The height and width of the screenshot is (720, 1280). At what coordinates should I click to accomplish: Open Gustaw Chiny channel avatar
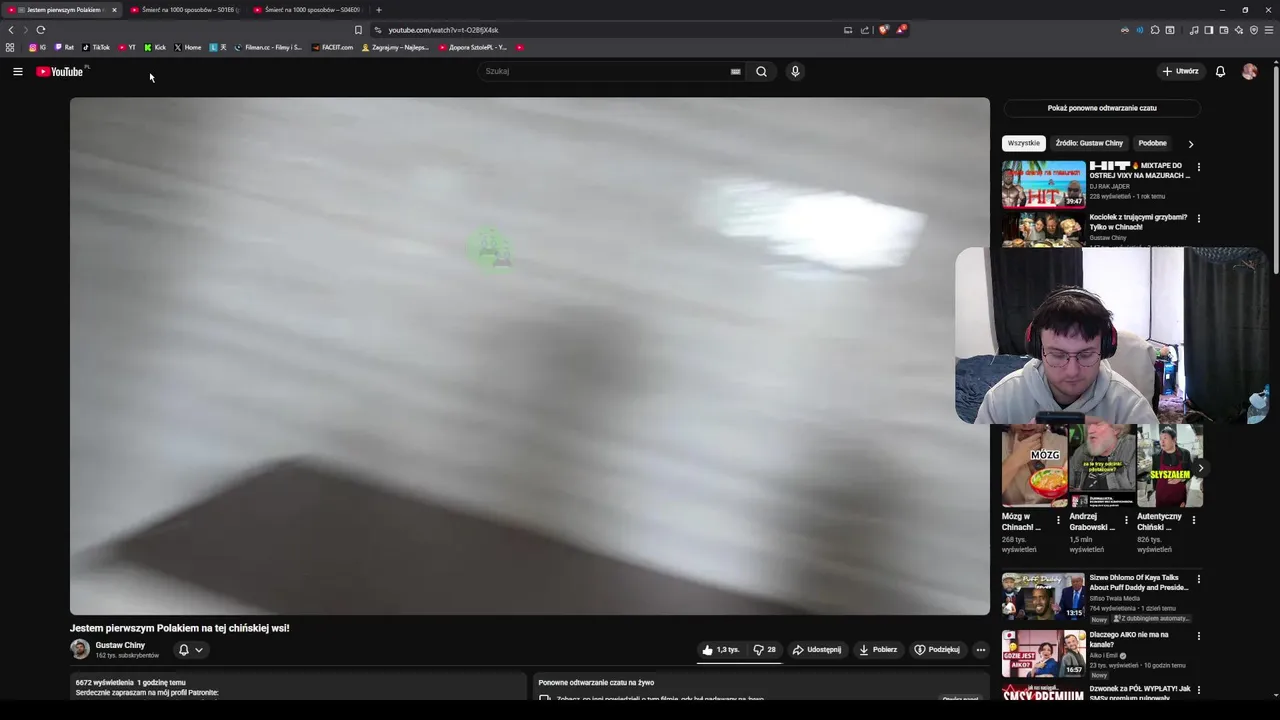pyautogui.click(x=80, y=649)
